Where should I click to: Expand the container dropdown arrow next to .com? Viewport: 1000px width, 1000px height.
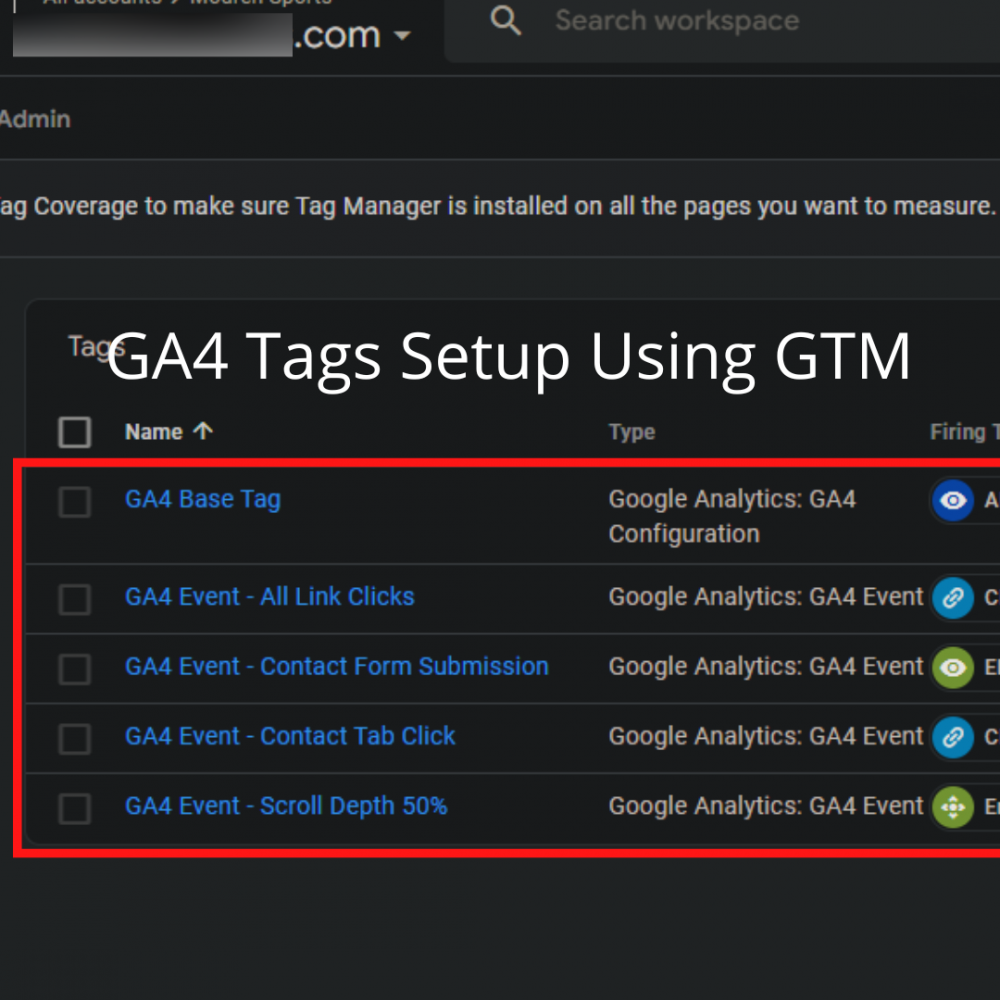click(402, 36)
